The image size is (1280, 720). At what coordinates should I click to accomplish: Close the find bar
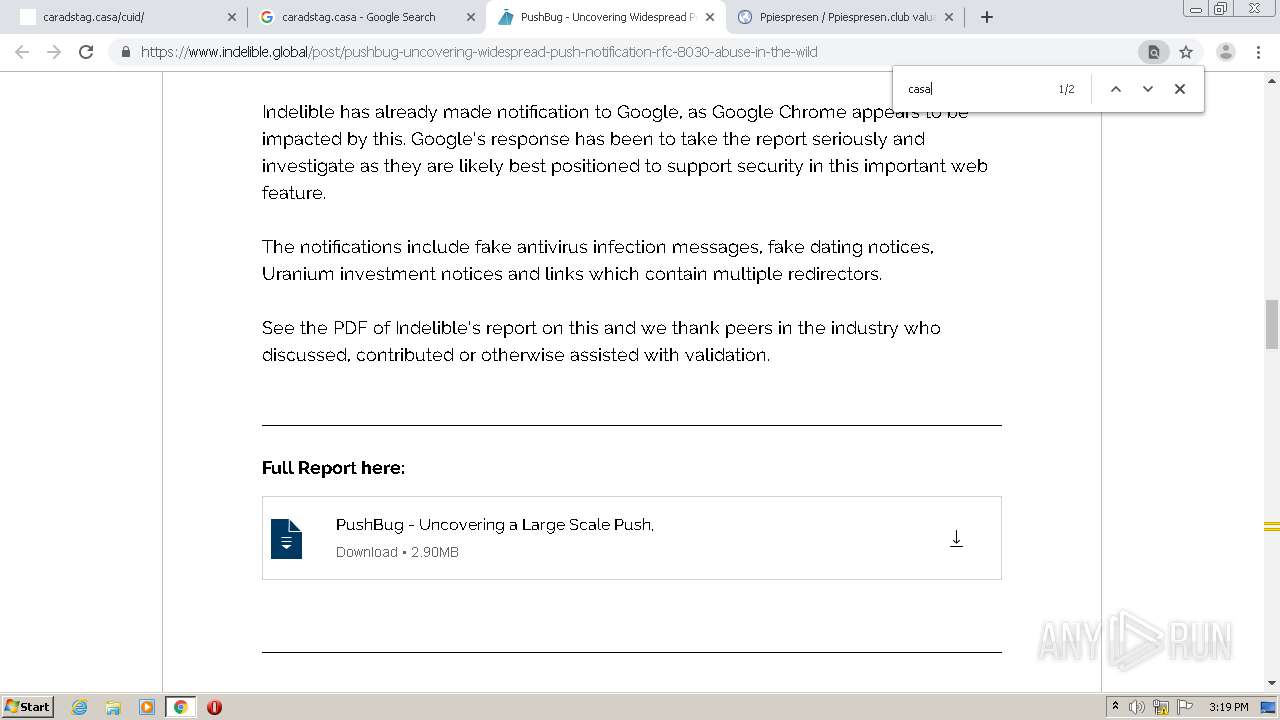(x=1180, y=89)
